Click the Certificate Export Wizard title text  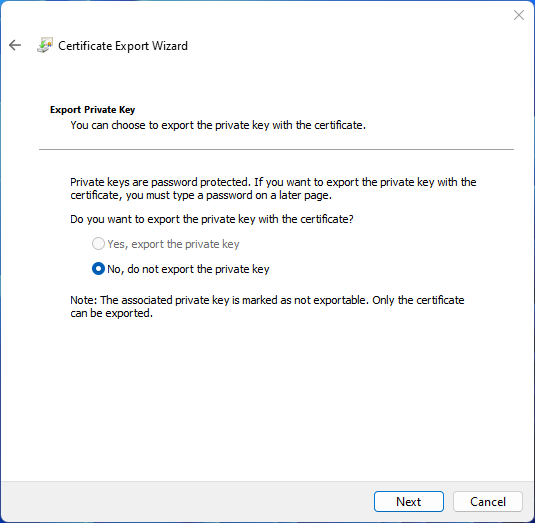(x=123, y=46)
